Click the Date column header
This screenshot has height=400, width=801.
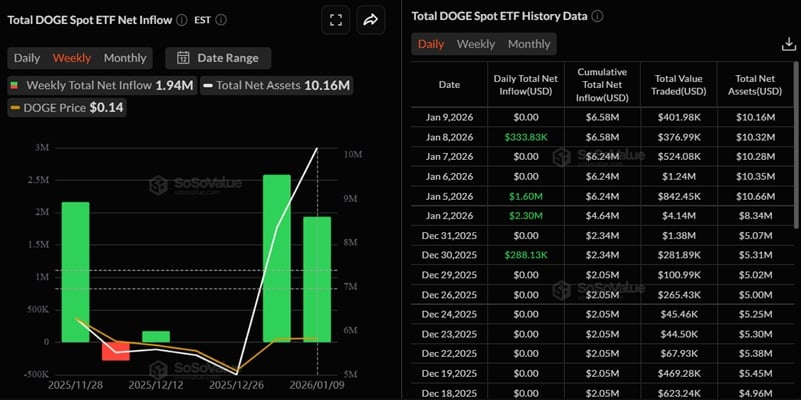449,85
